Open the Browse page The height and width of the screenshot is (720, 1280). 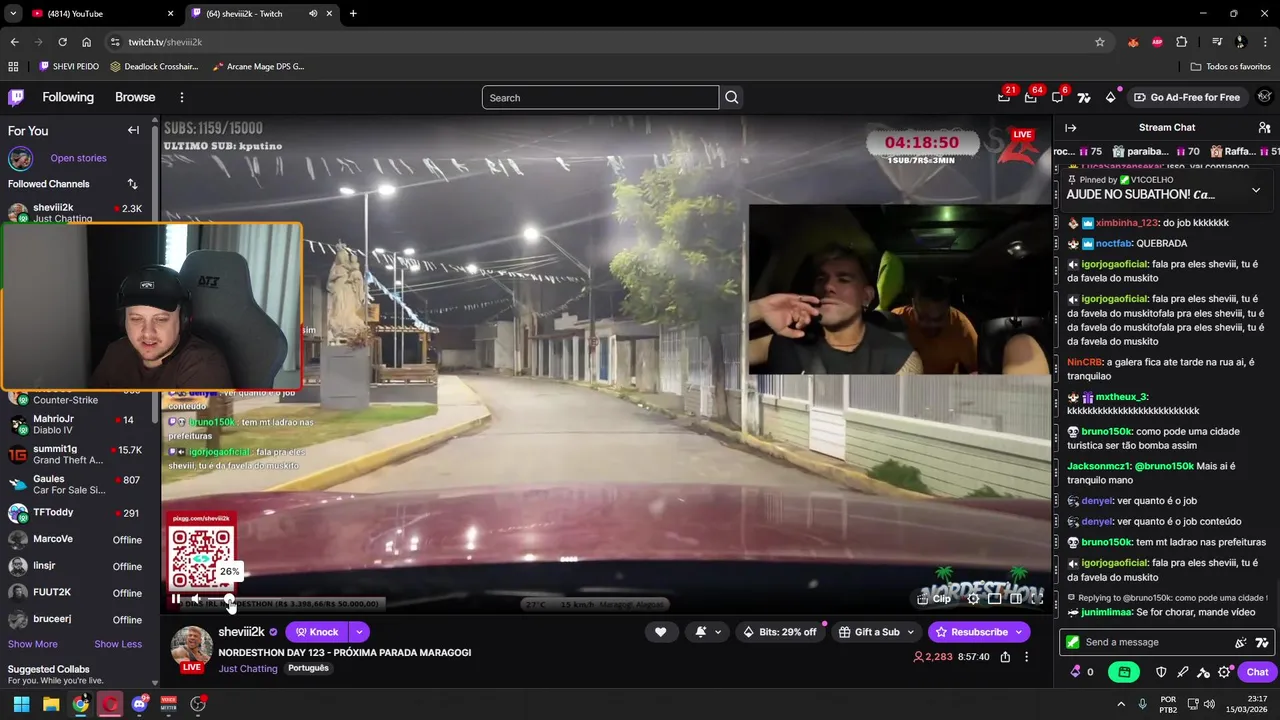point(135,97)
